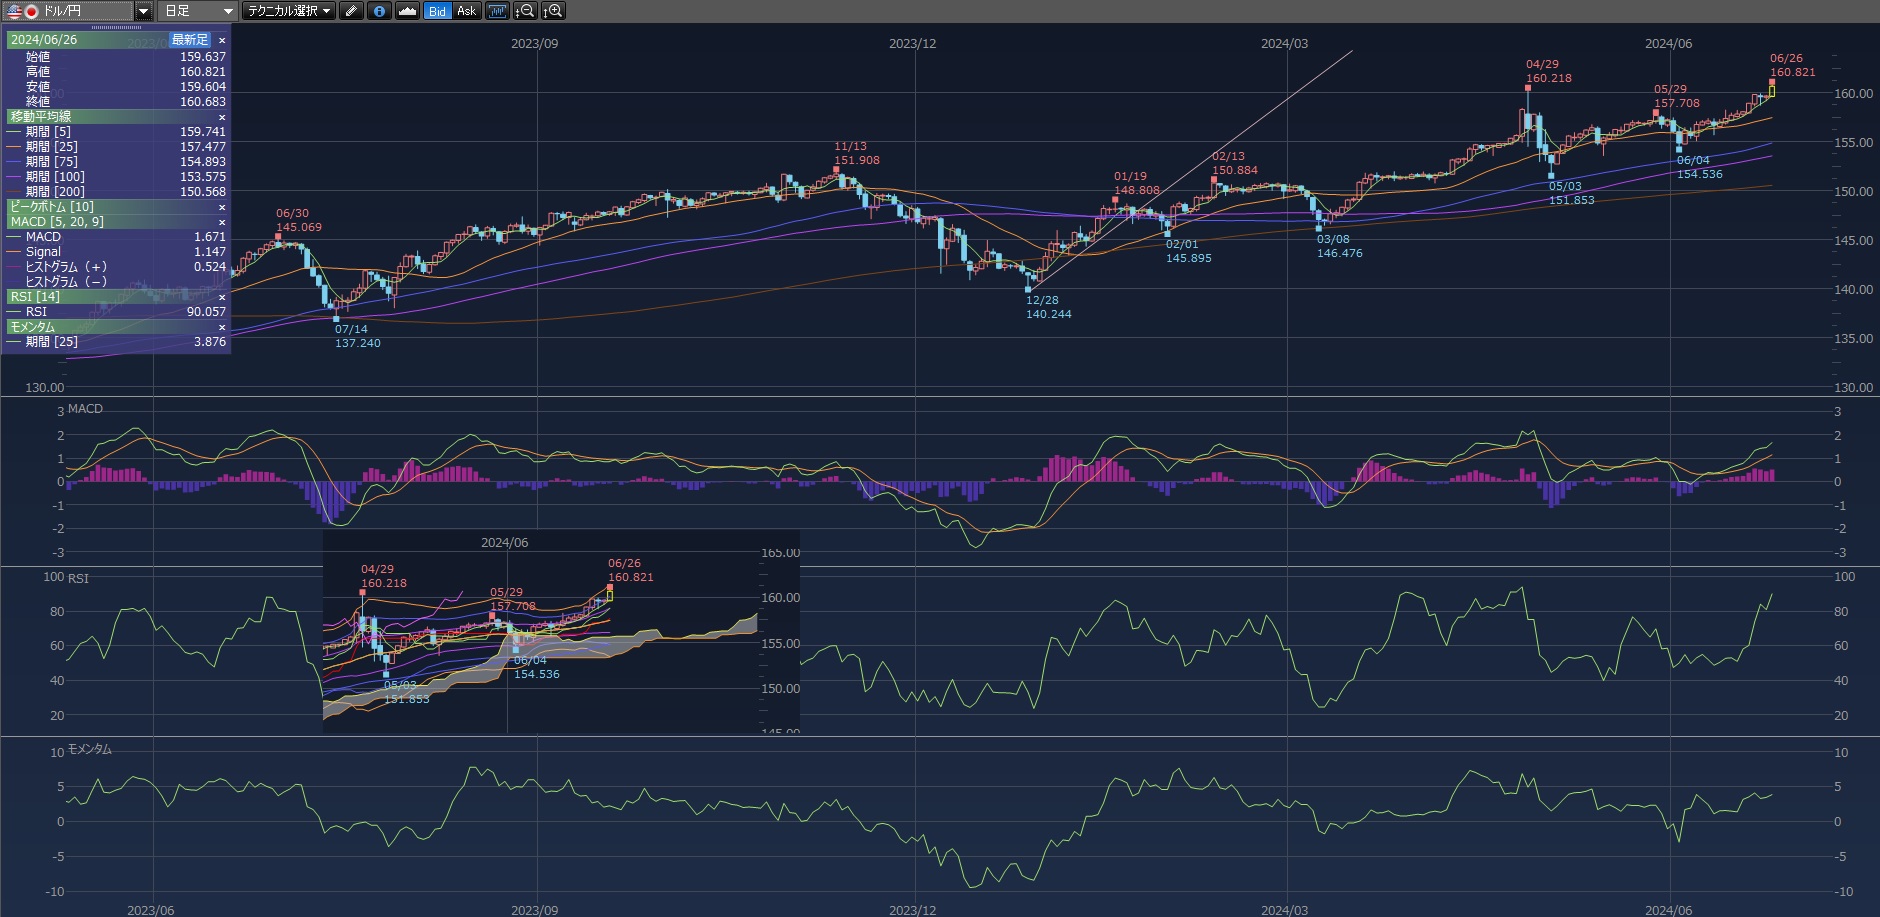Open the ドル/円 currency pair dropdown
Screen dimensions: 1880x917
143,11
